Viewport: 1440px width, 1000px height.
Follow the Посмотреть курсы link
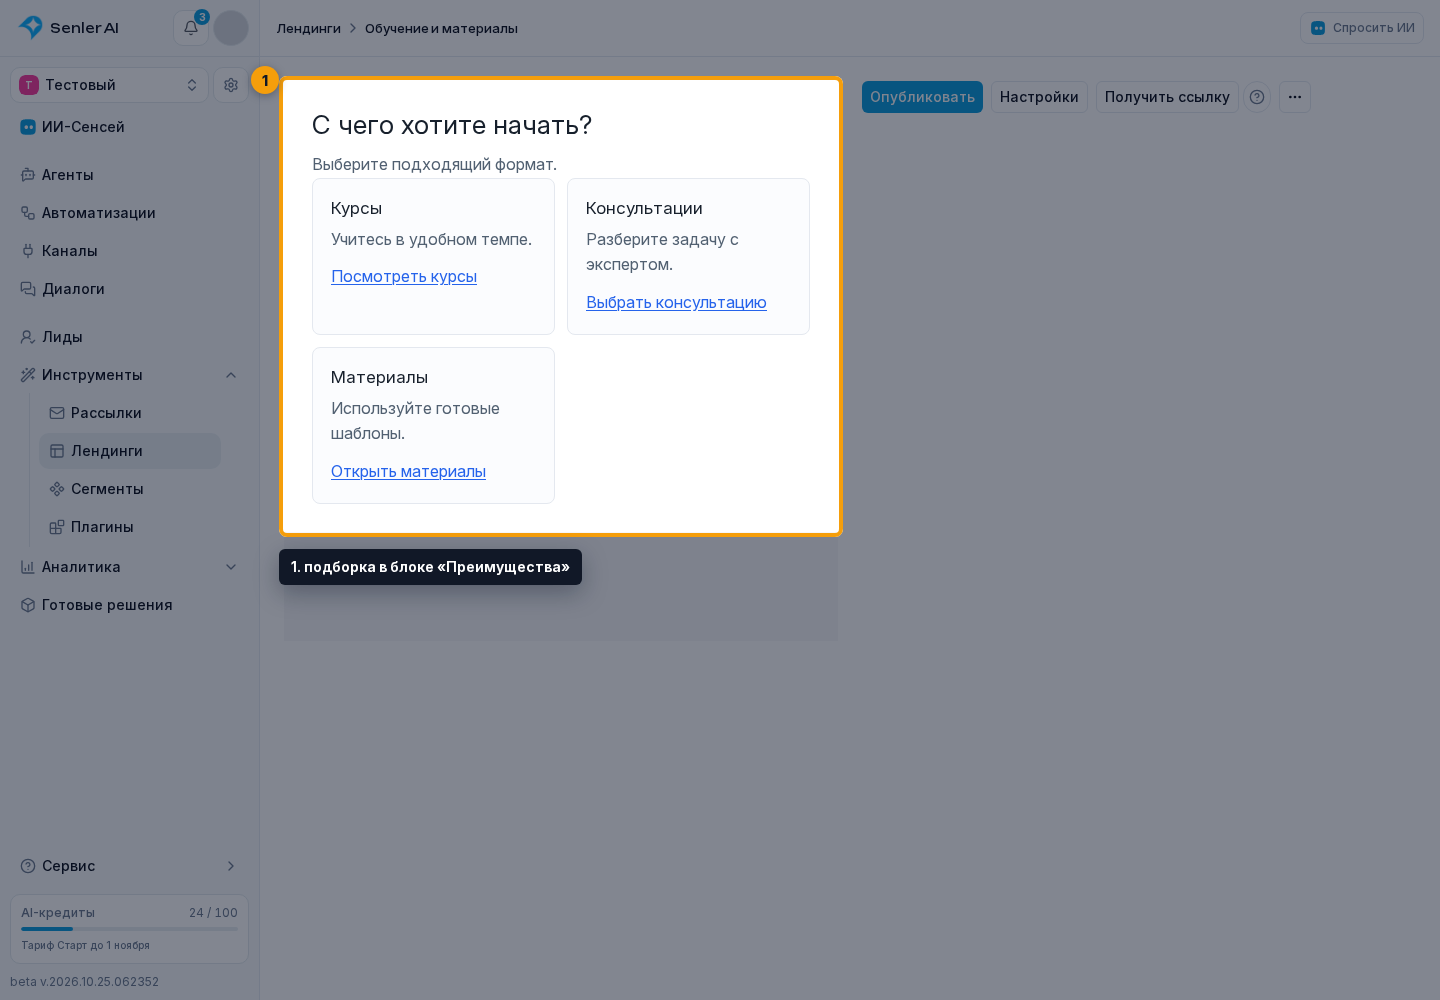404,276
